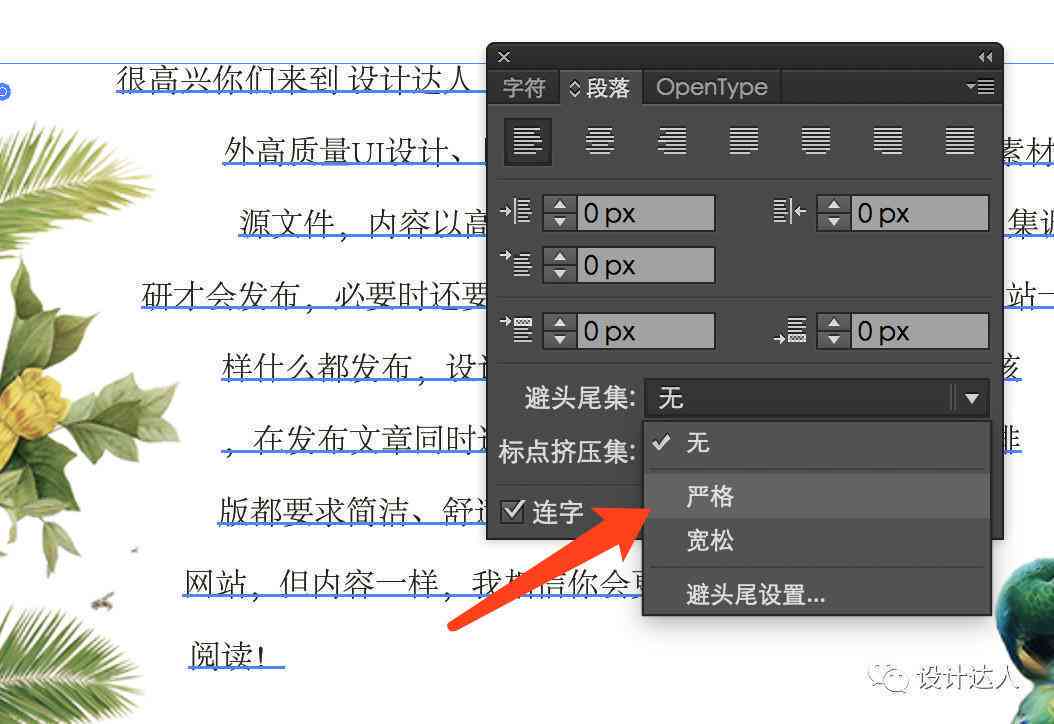1054x724 pixels.
Task: Click the text '阅读!' on canvas
Action: point(228,655)
